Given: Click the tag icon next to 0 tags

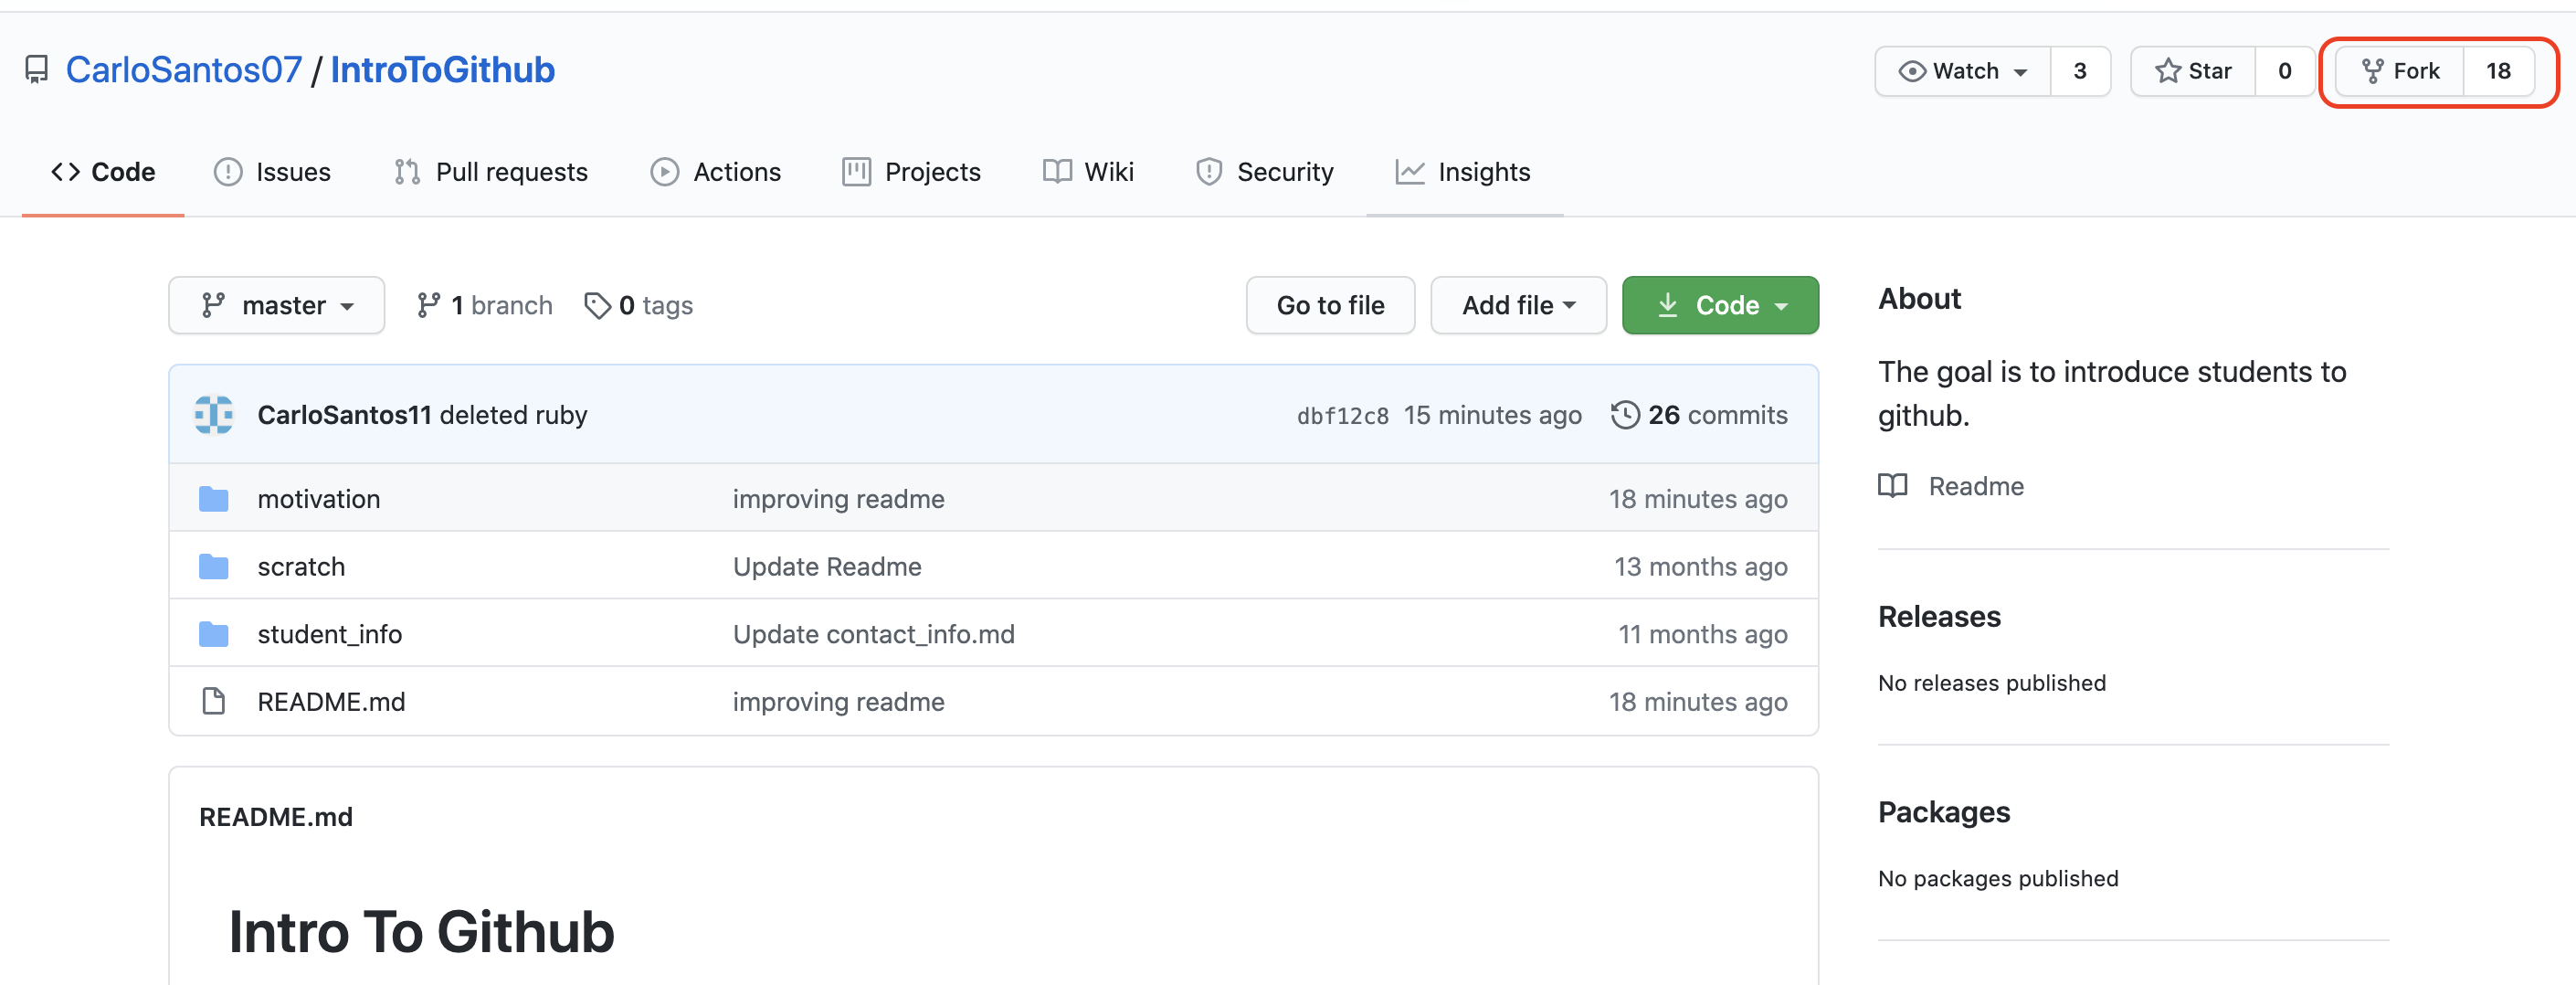Looking at the screenshot, I should click(597, 305).
